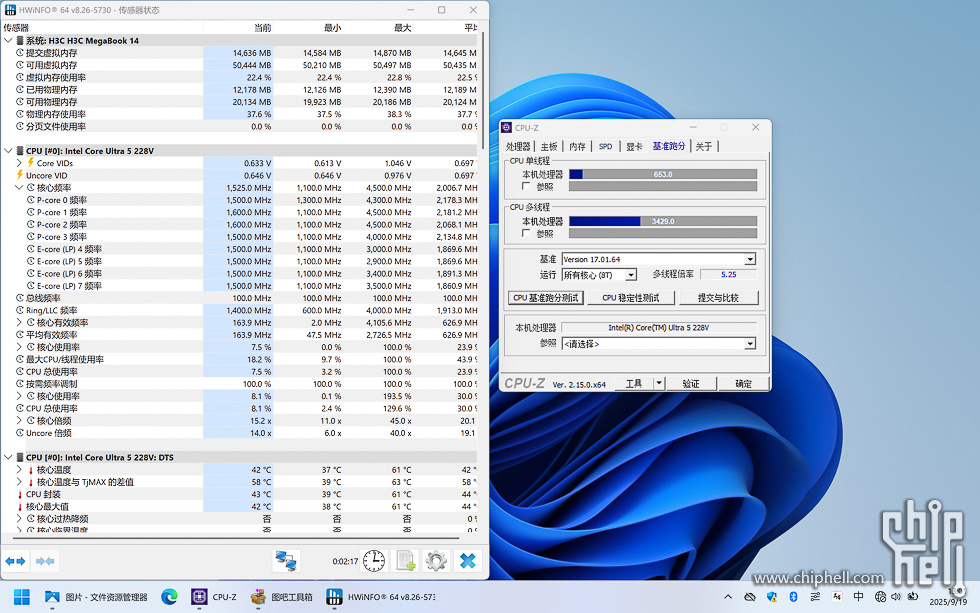Click the collapse columns arrows icon
The width and height of the screenshot is (980, 613).
(x=45, y=561)
